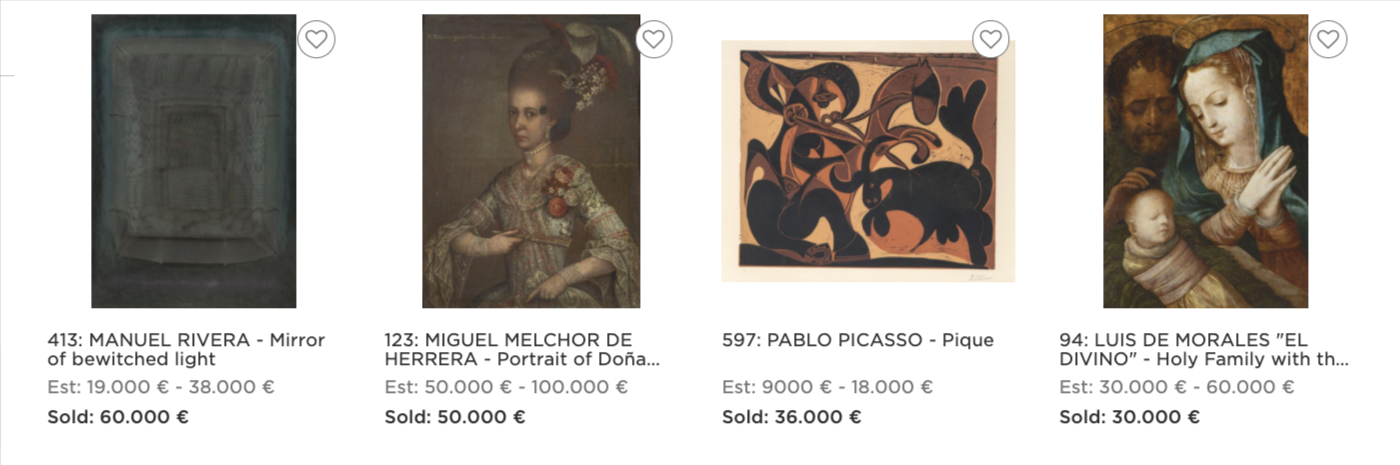Click heart icon on Picasso Pique lot

click(990, 39)
